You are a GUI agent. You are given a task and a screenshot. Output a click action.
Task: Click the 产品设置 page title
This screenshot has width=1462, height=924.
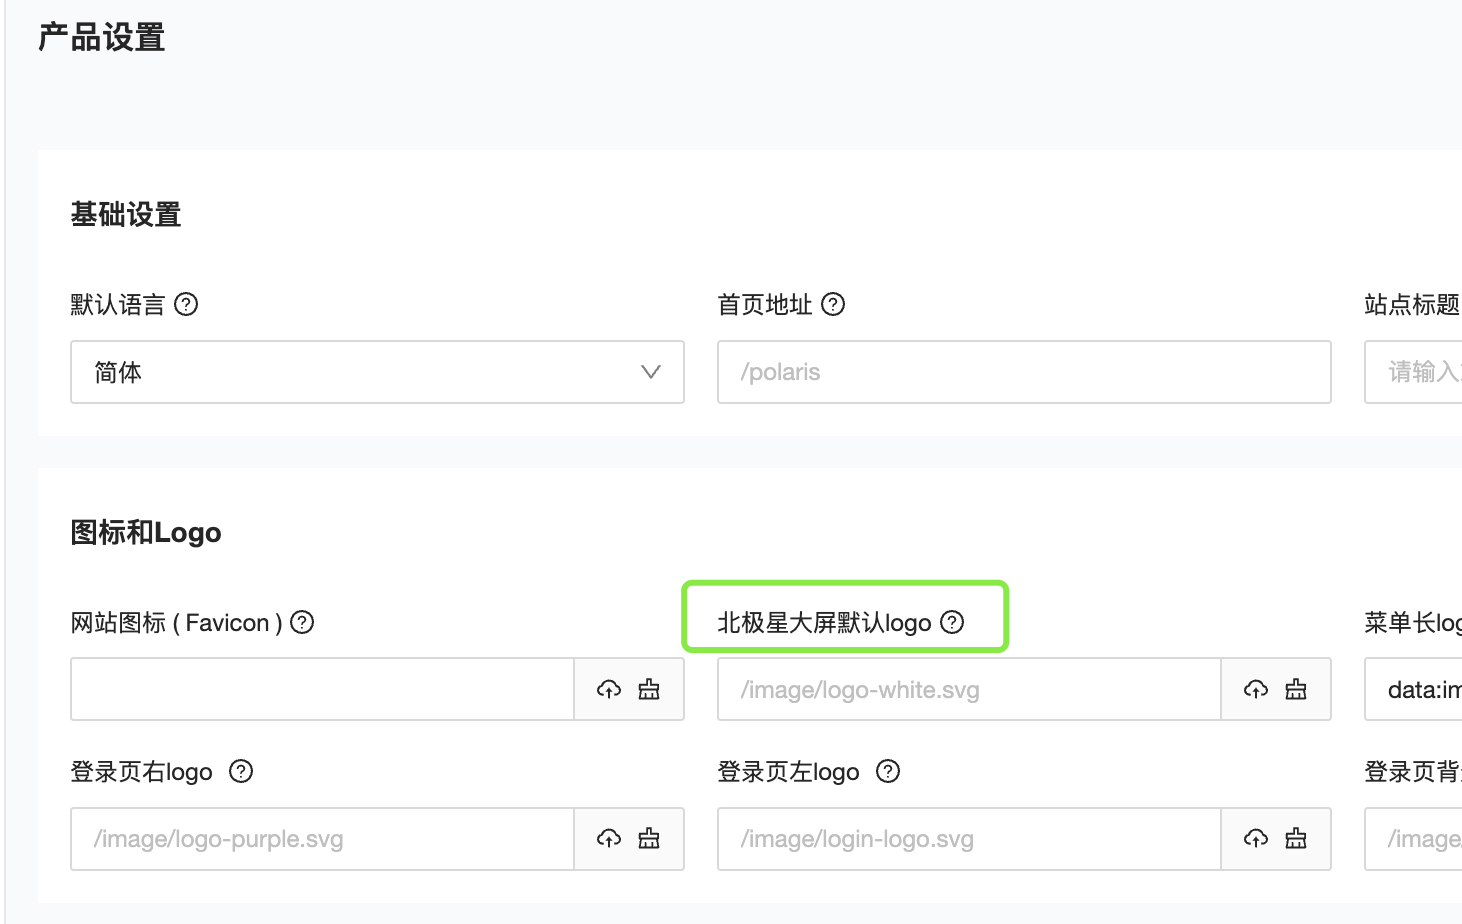pos(101,38)
